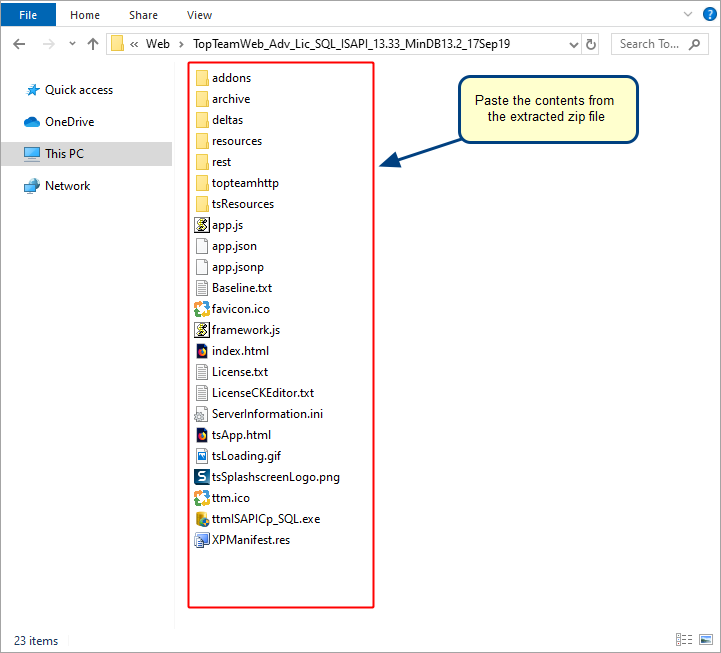This screenshot has height=653, width=721.
Task: Select the index.html file icon
Action: pyautogui.click(x=202, y=351)
